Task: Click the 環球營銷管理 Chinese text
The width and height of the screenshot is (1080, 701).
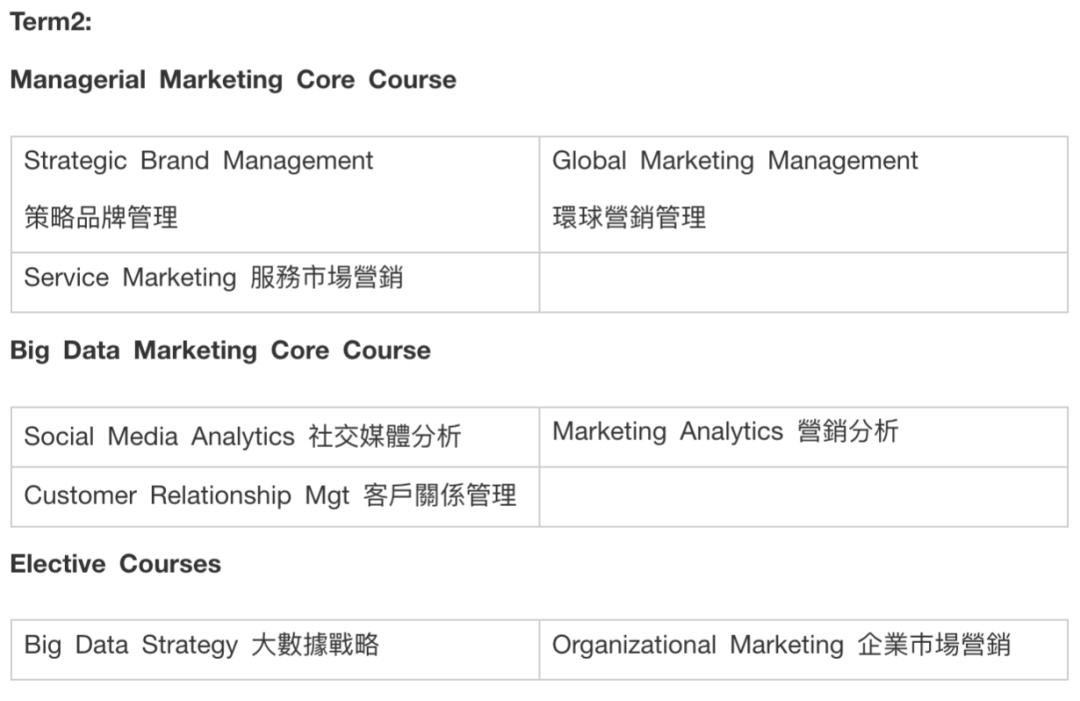Action: (x=629, y=217)
